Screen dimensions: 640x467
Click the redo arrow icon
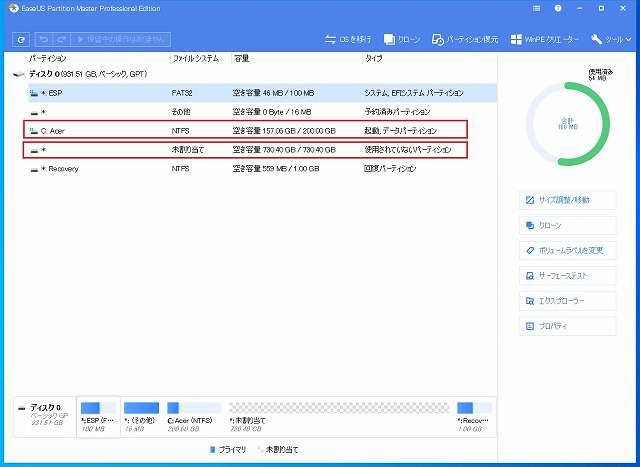point(61,40)
